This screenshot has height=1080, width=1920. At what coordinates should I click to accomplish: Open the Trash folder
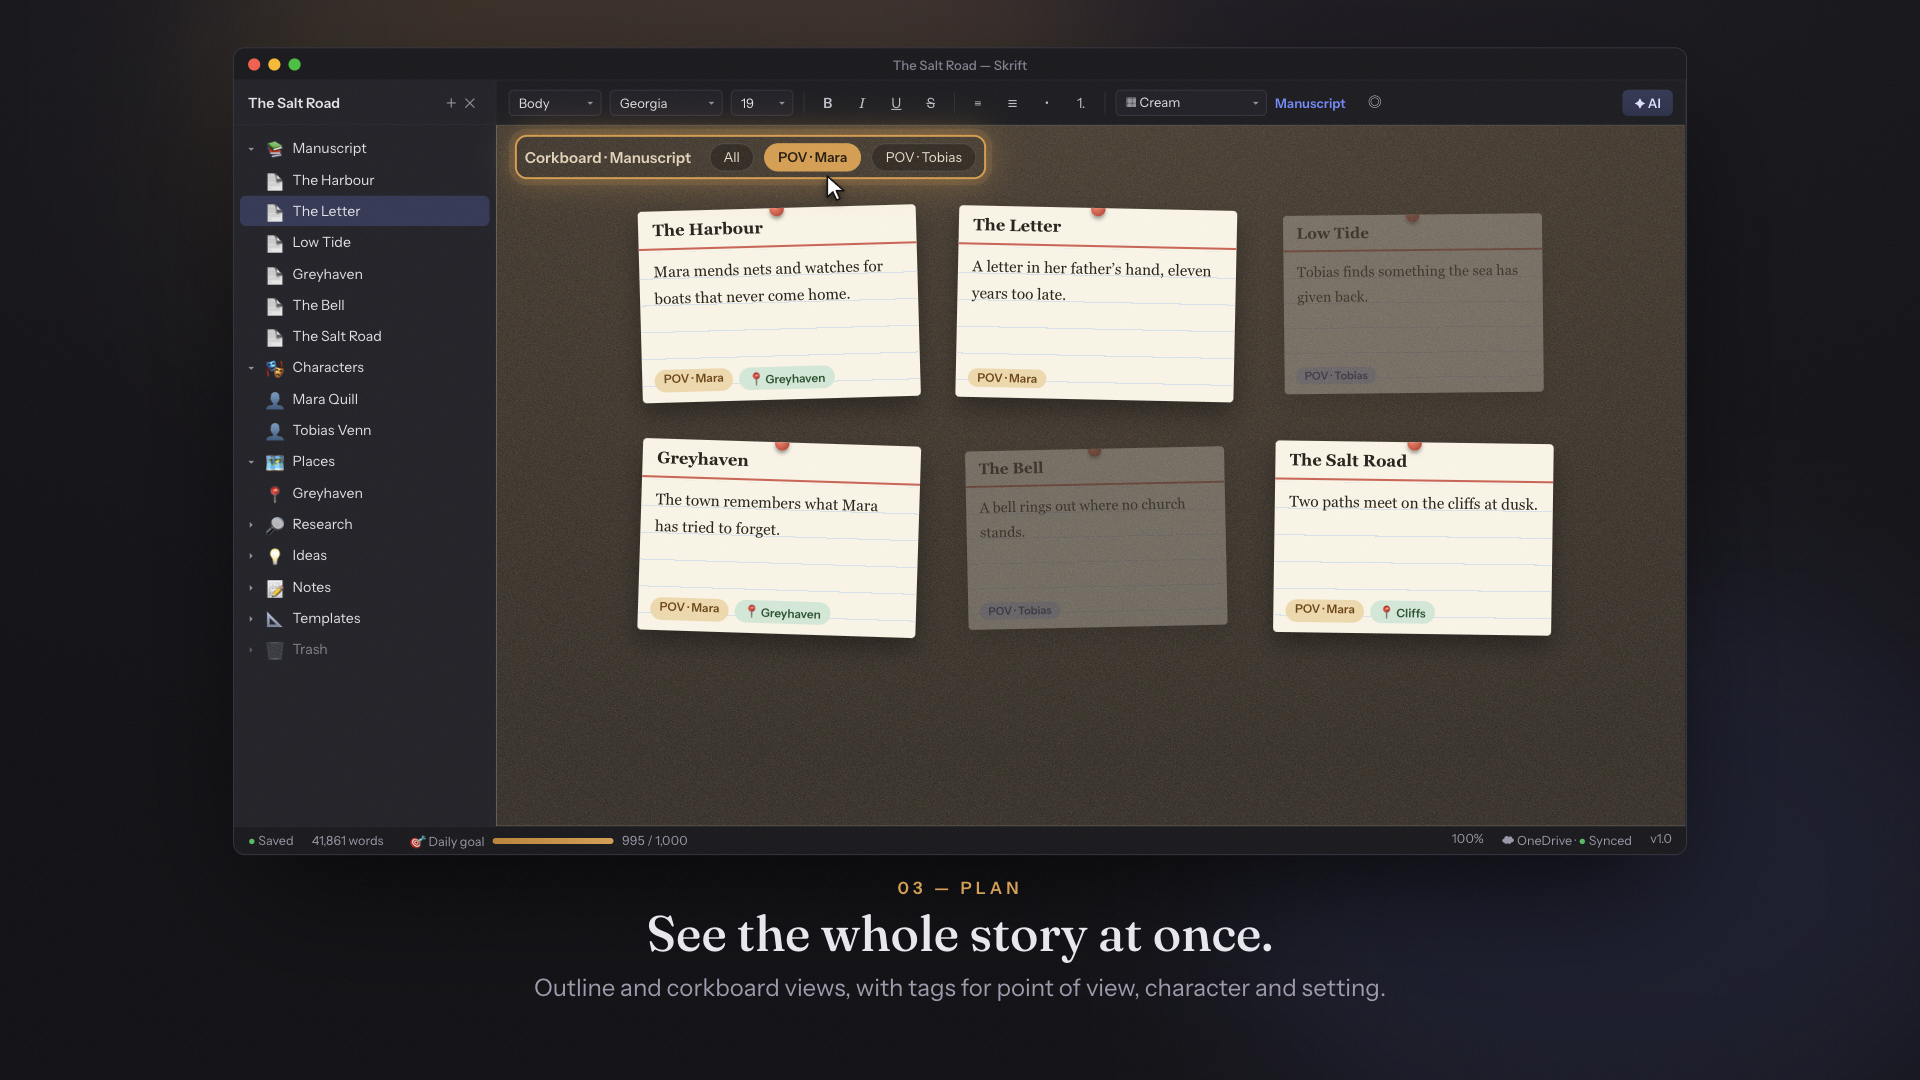[x=365, y=649]
